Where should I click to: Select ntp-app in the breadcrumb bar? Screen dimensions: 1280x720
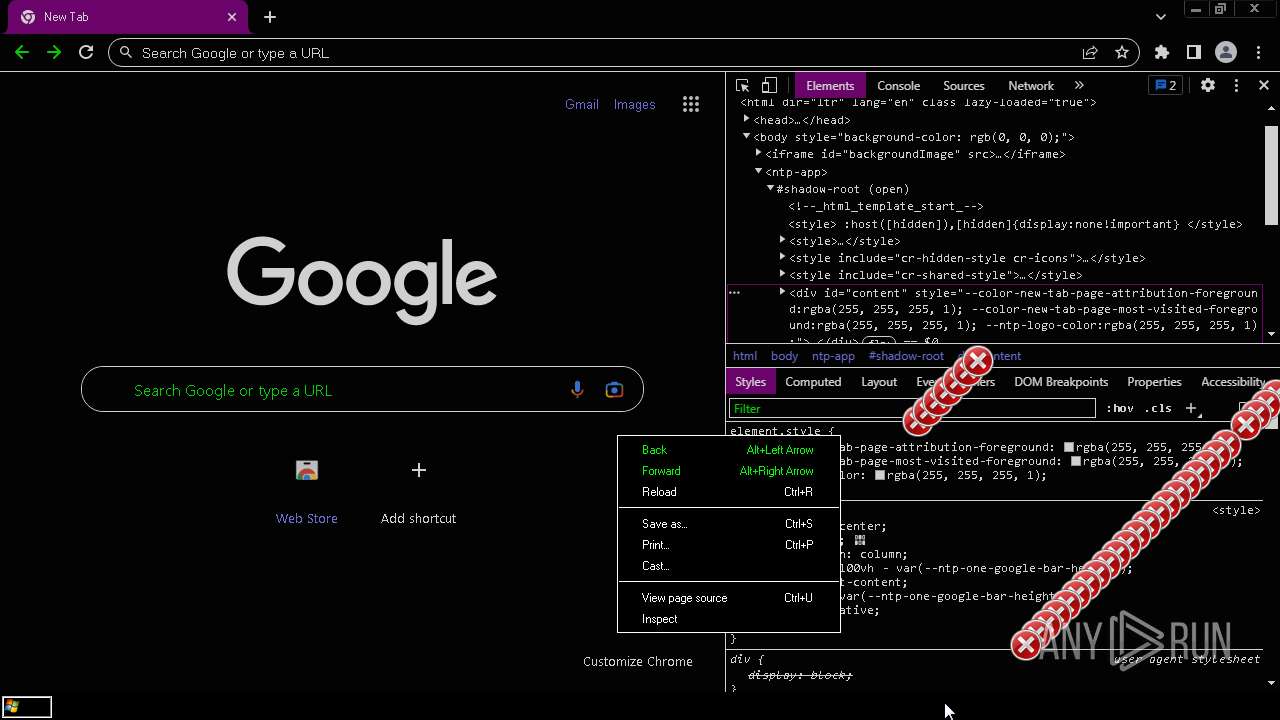[833, 356]
